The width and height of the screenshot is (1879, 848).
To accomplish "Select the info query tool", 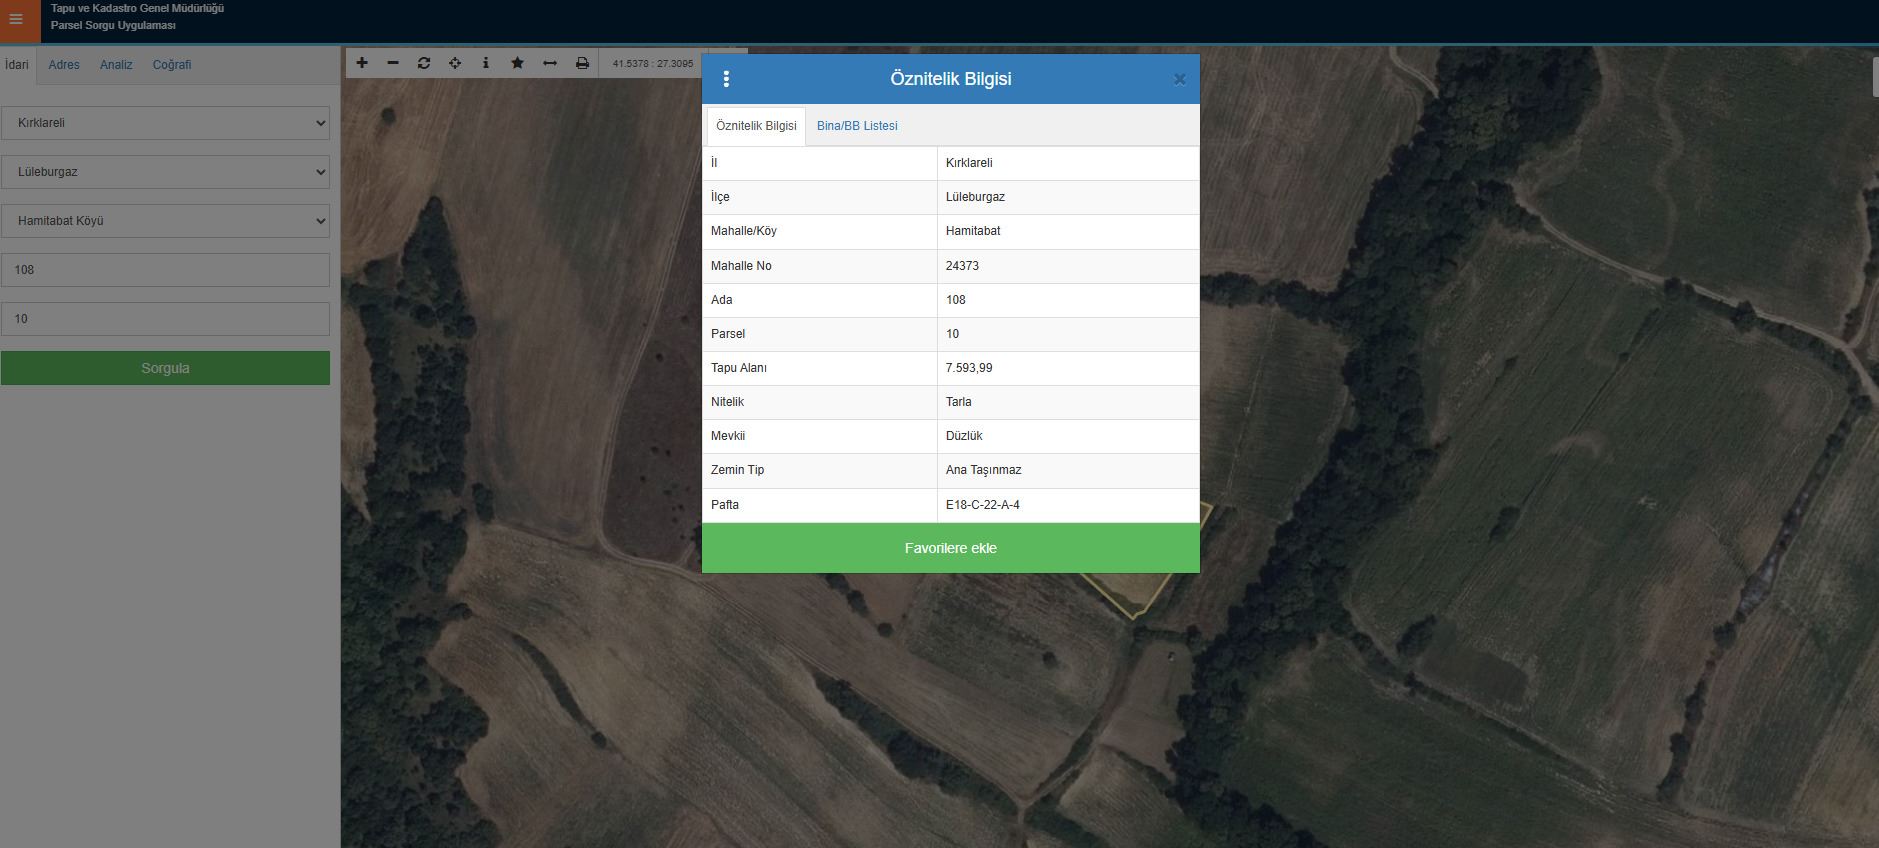I will coord(486,63).
